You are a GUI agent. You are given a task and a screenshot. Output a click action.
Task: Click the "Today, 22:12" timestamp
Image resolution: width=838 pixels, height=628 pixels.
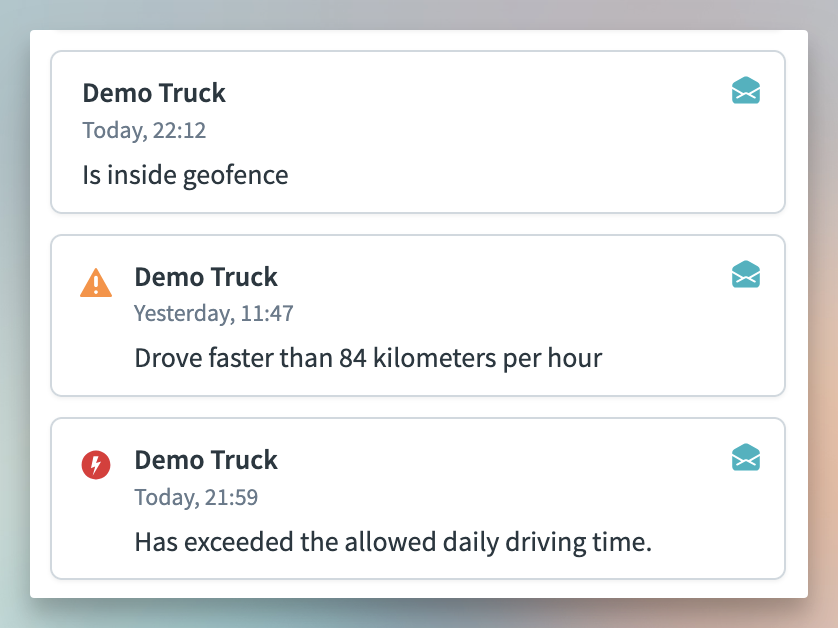click(144, 130)
